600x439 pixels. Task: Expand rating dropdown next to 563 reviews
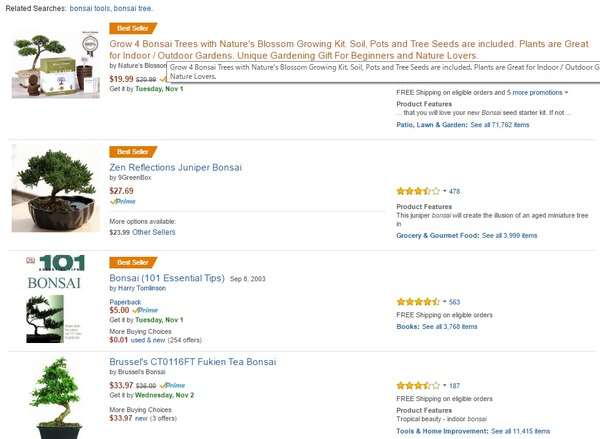tap(445, 302)
